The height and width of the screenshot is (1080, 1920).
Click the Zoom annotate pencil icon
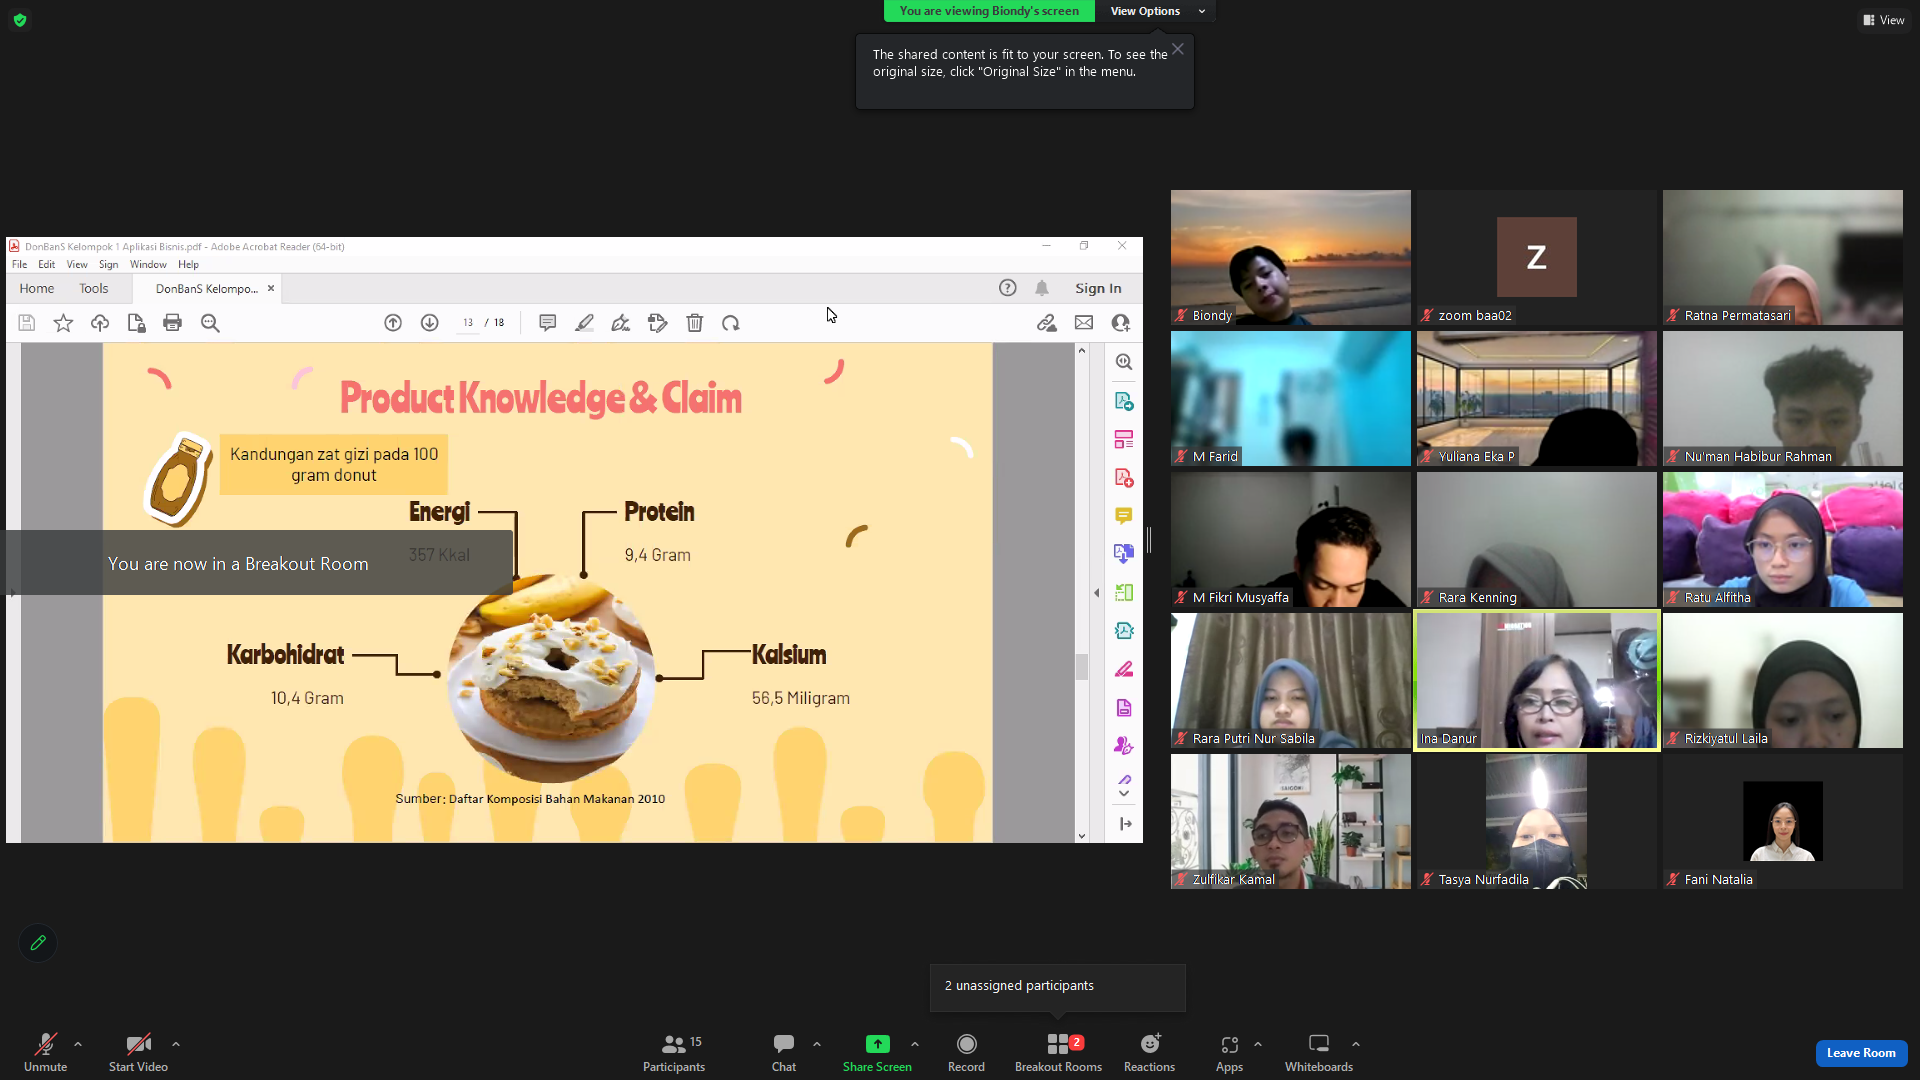[38, 943]
